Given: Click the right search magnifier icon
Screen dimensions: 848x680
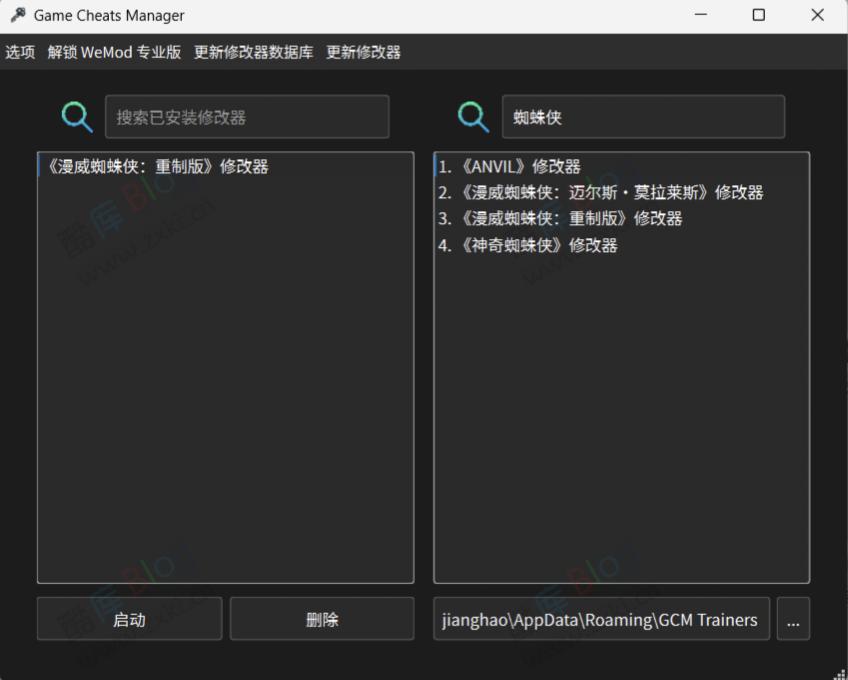Looking at the screenshot, I should click(472, 116).
